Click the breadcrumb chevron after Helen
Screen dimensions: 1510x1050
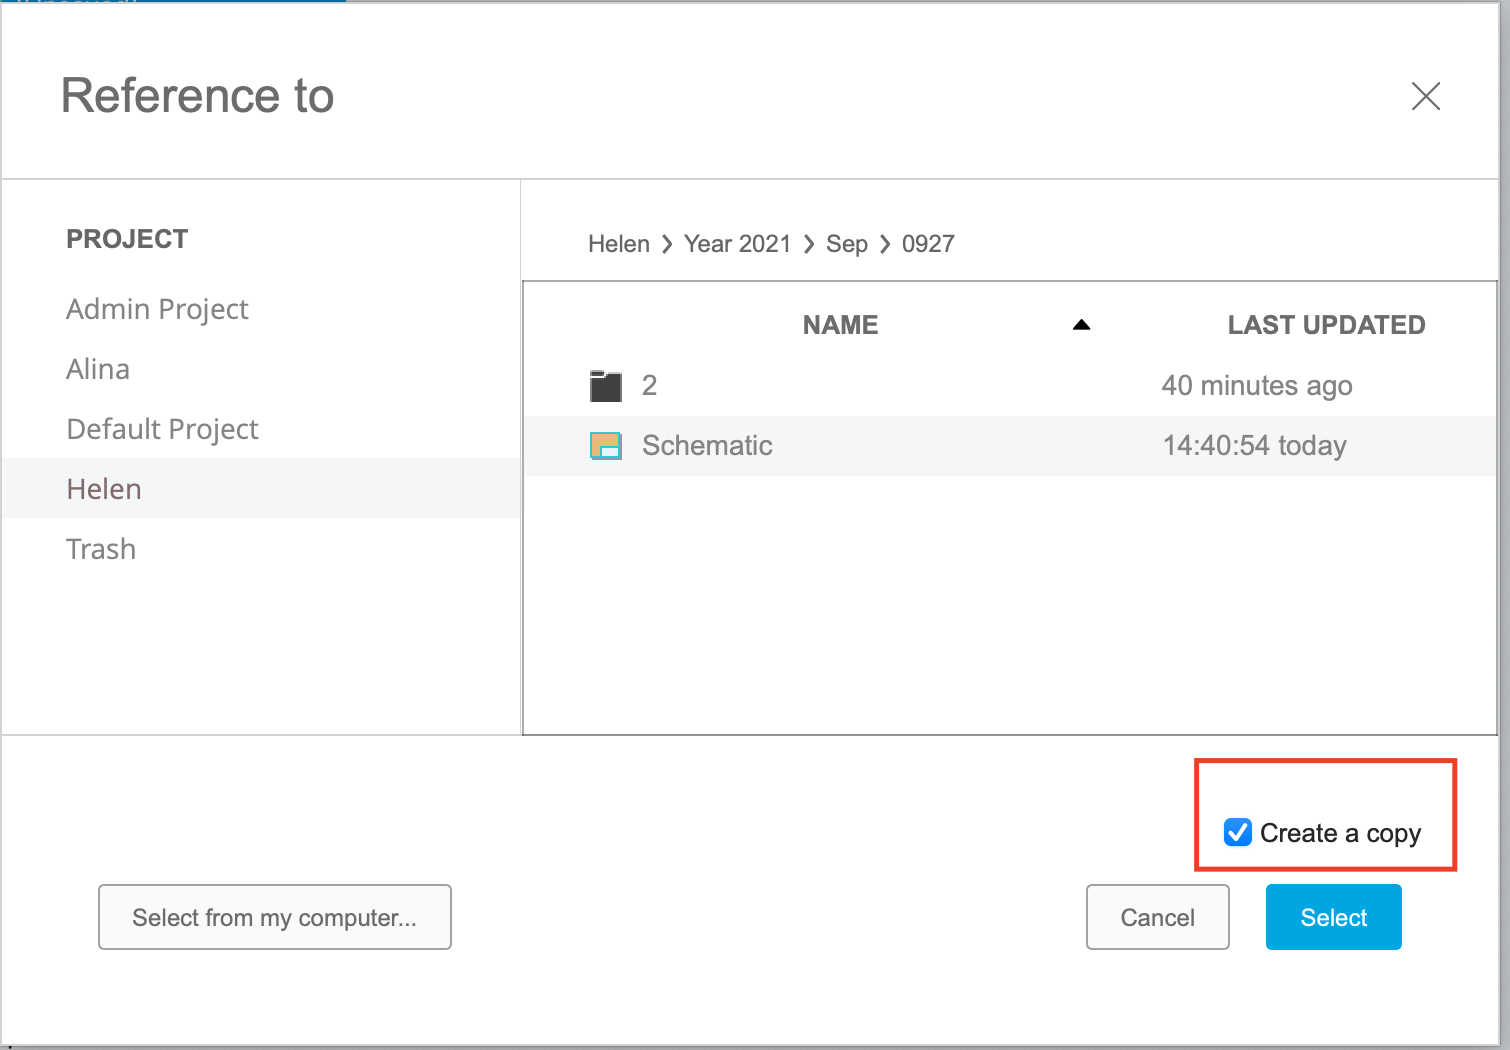click(665, 244)
